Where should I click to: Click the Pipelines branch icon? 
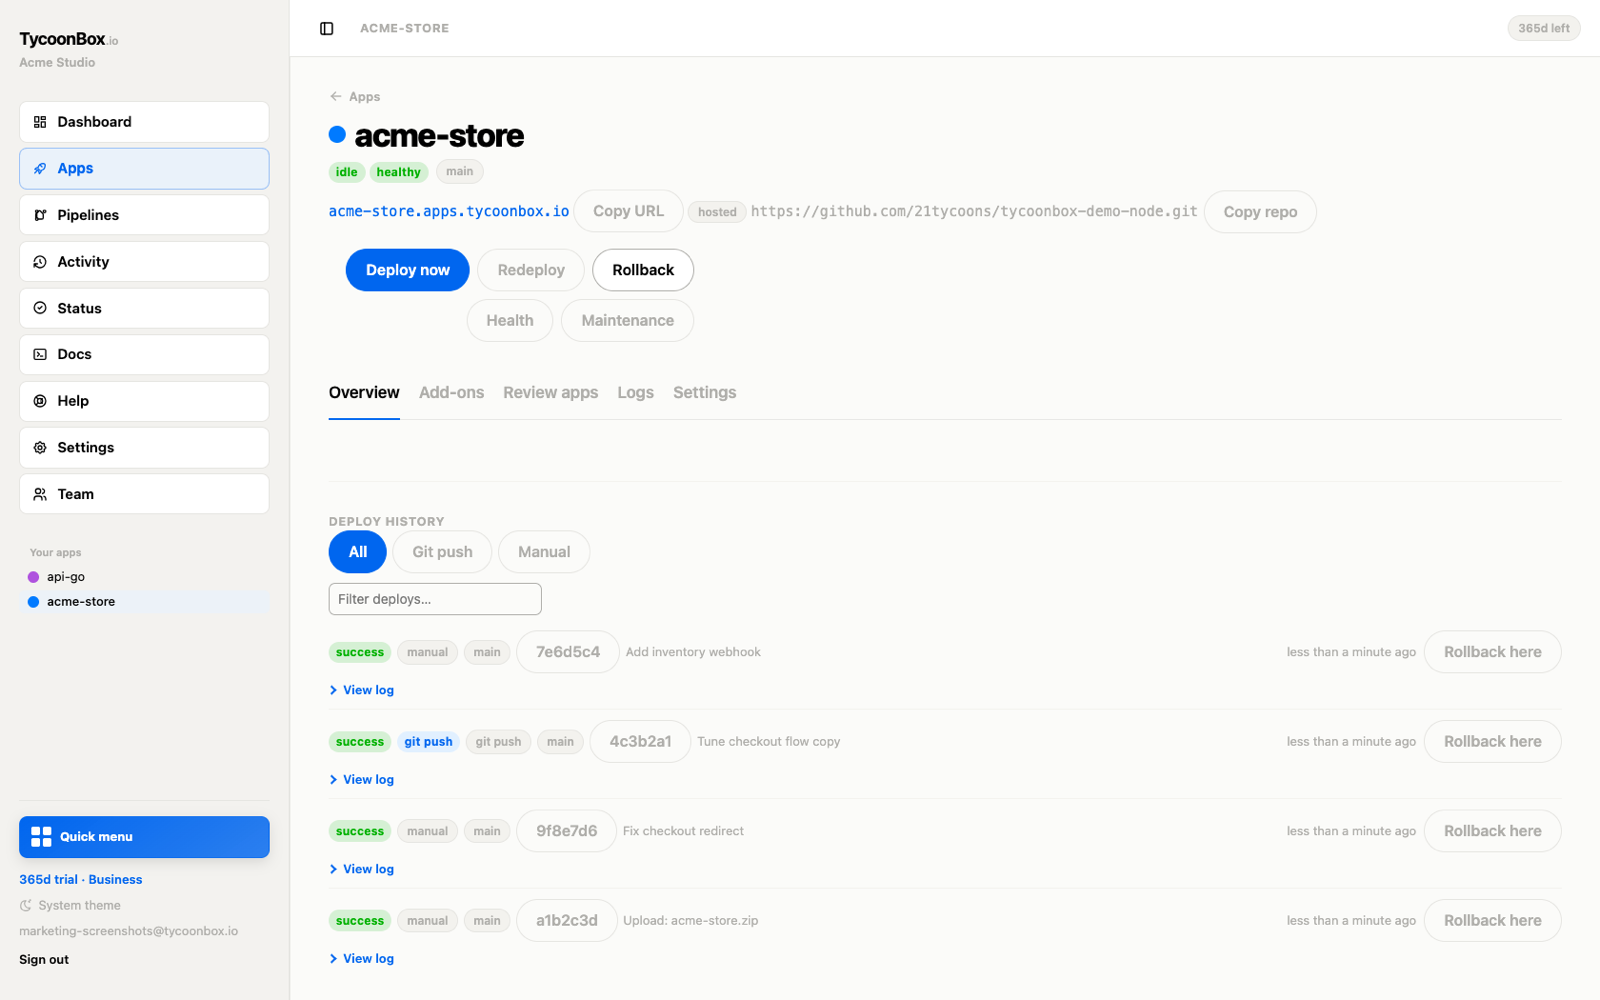[x=40, y=215]
